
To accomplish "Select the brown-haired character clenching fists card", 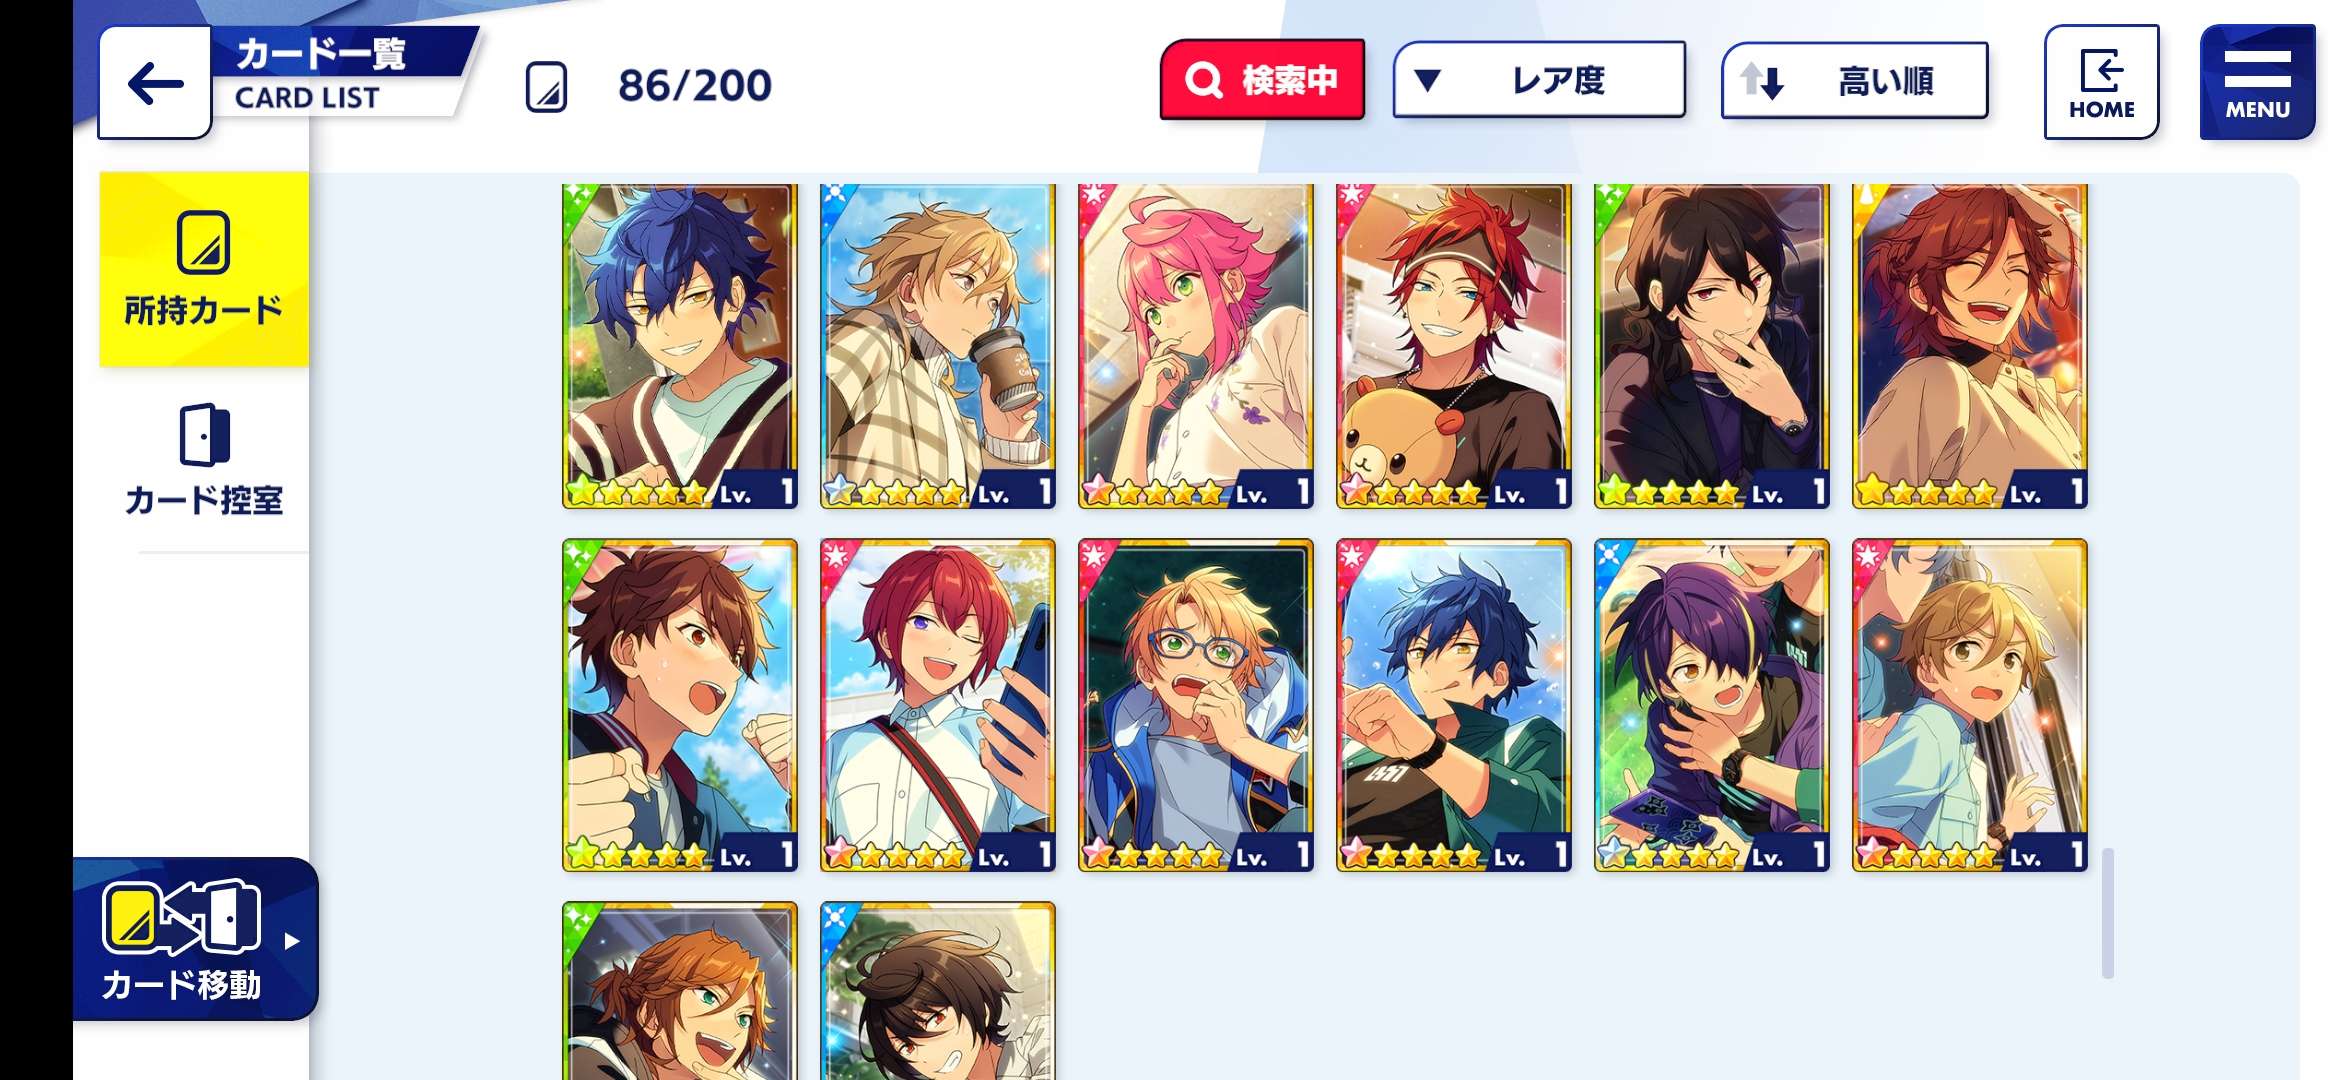I will tap(679, 705).
